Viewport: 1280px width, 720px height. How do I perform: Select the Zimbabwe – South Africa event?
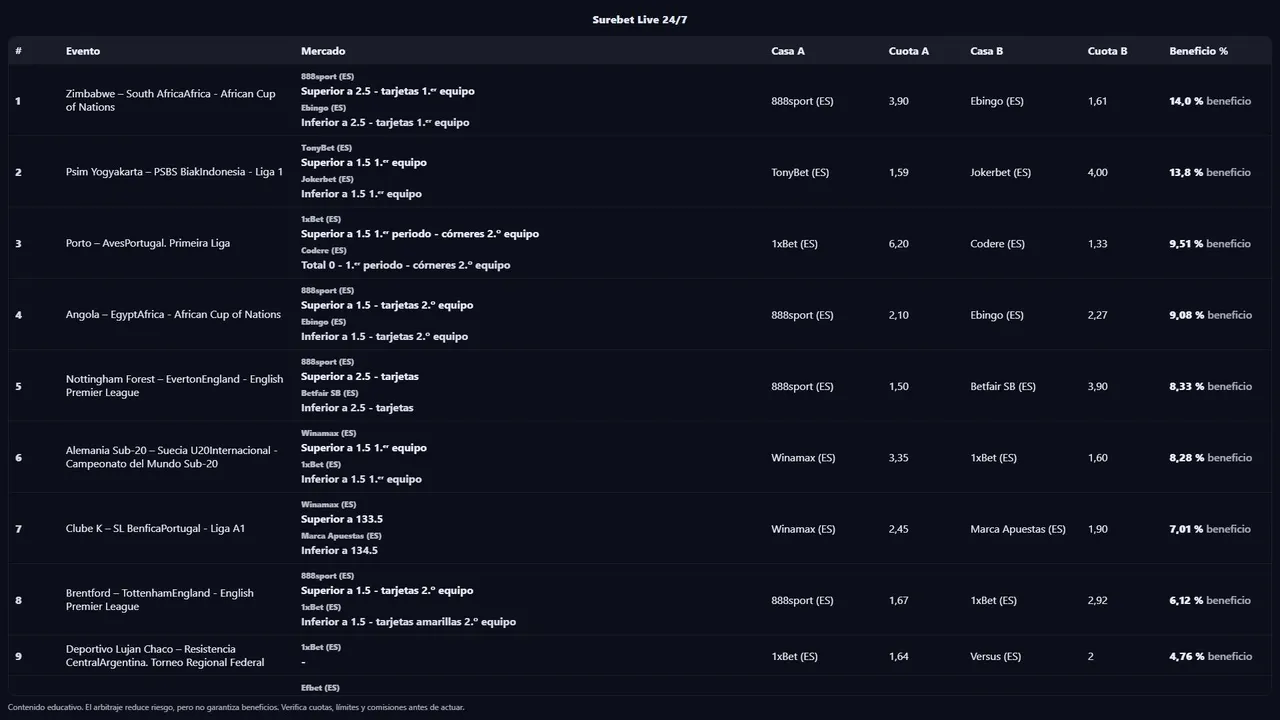coord(170,101)
